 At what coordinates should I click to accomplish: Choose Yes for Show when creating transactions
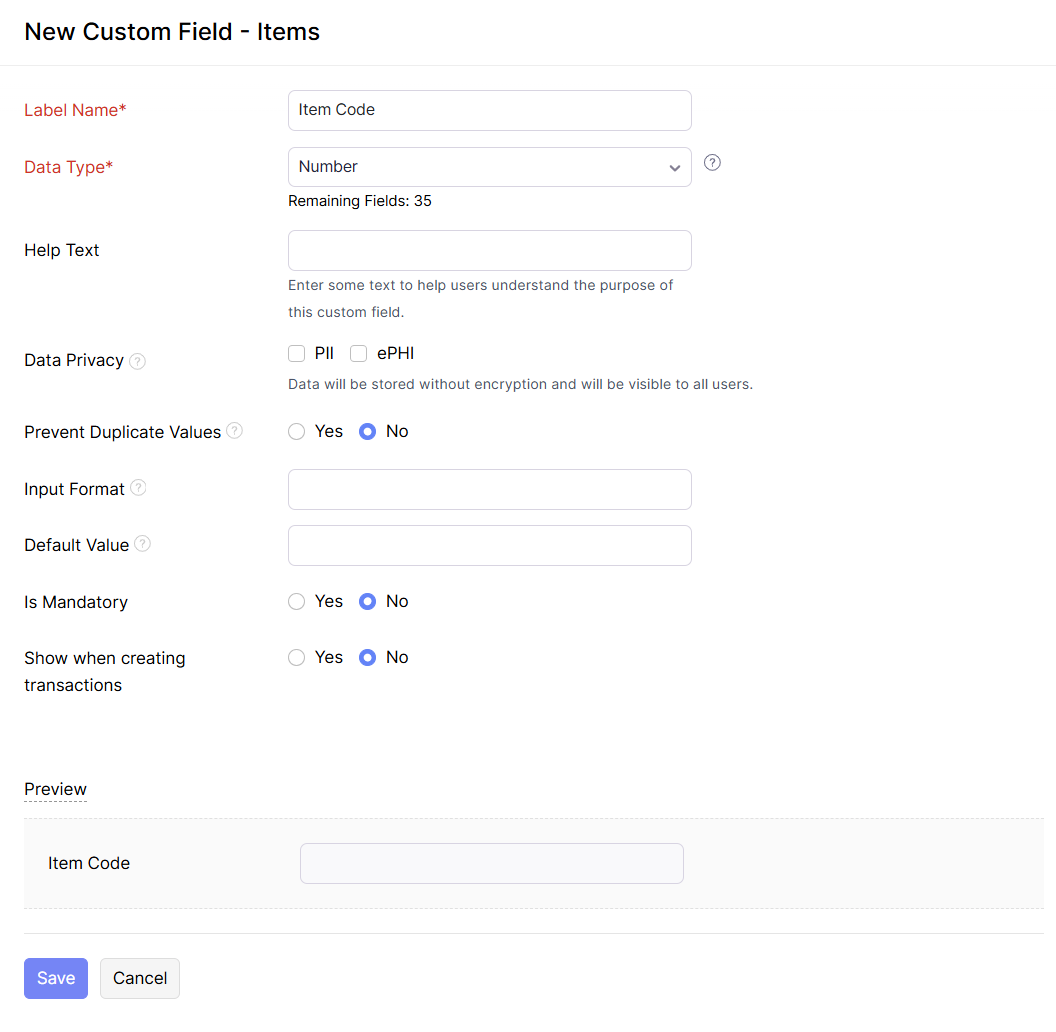297,658
